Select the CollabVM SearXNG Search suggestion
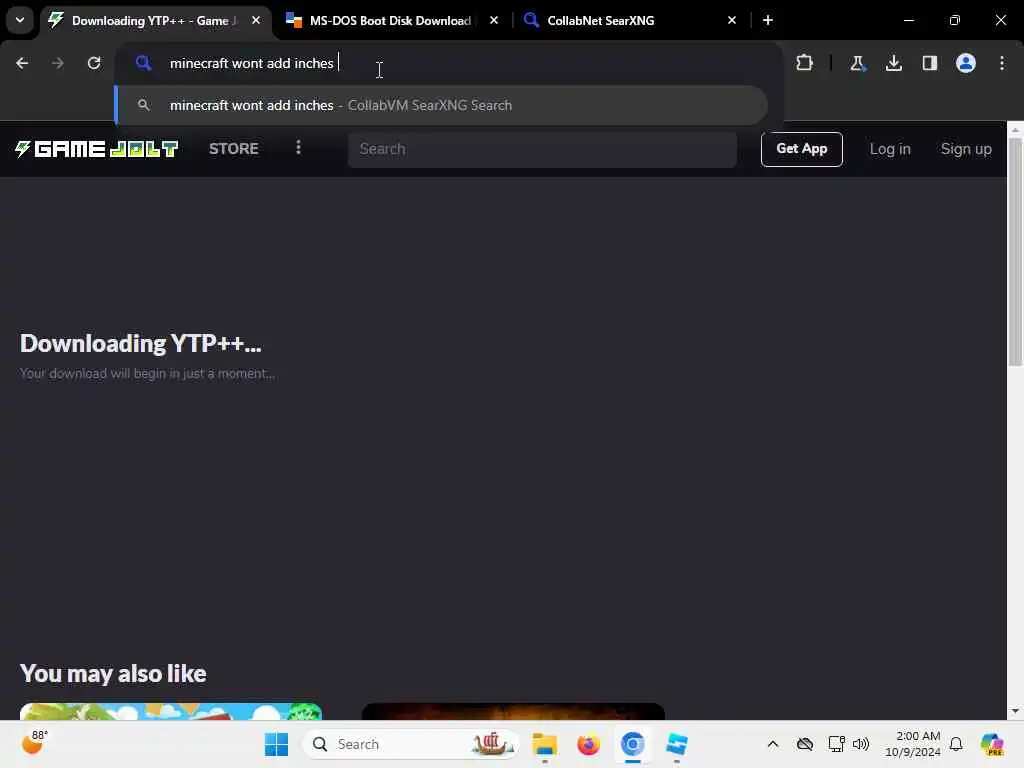This screenshot has width=1024, height=768. coord(441,105)
